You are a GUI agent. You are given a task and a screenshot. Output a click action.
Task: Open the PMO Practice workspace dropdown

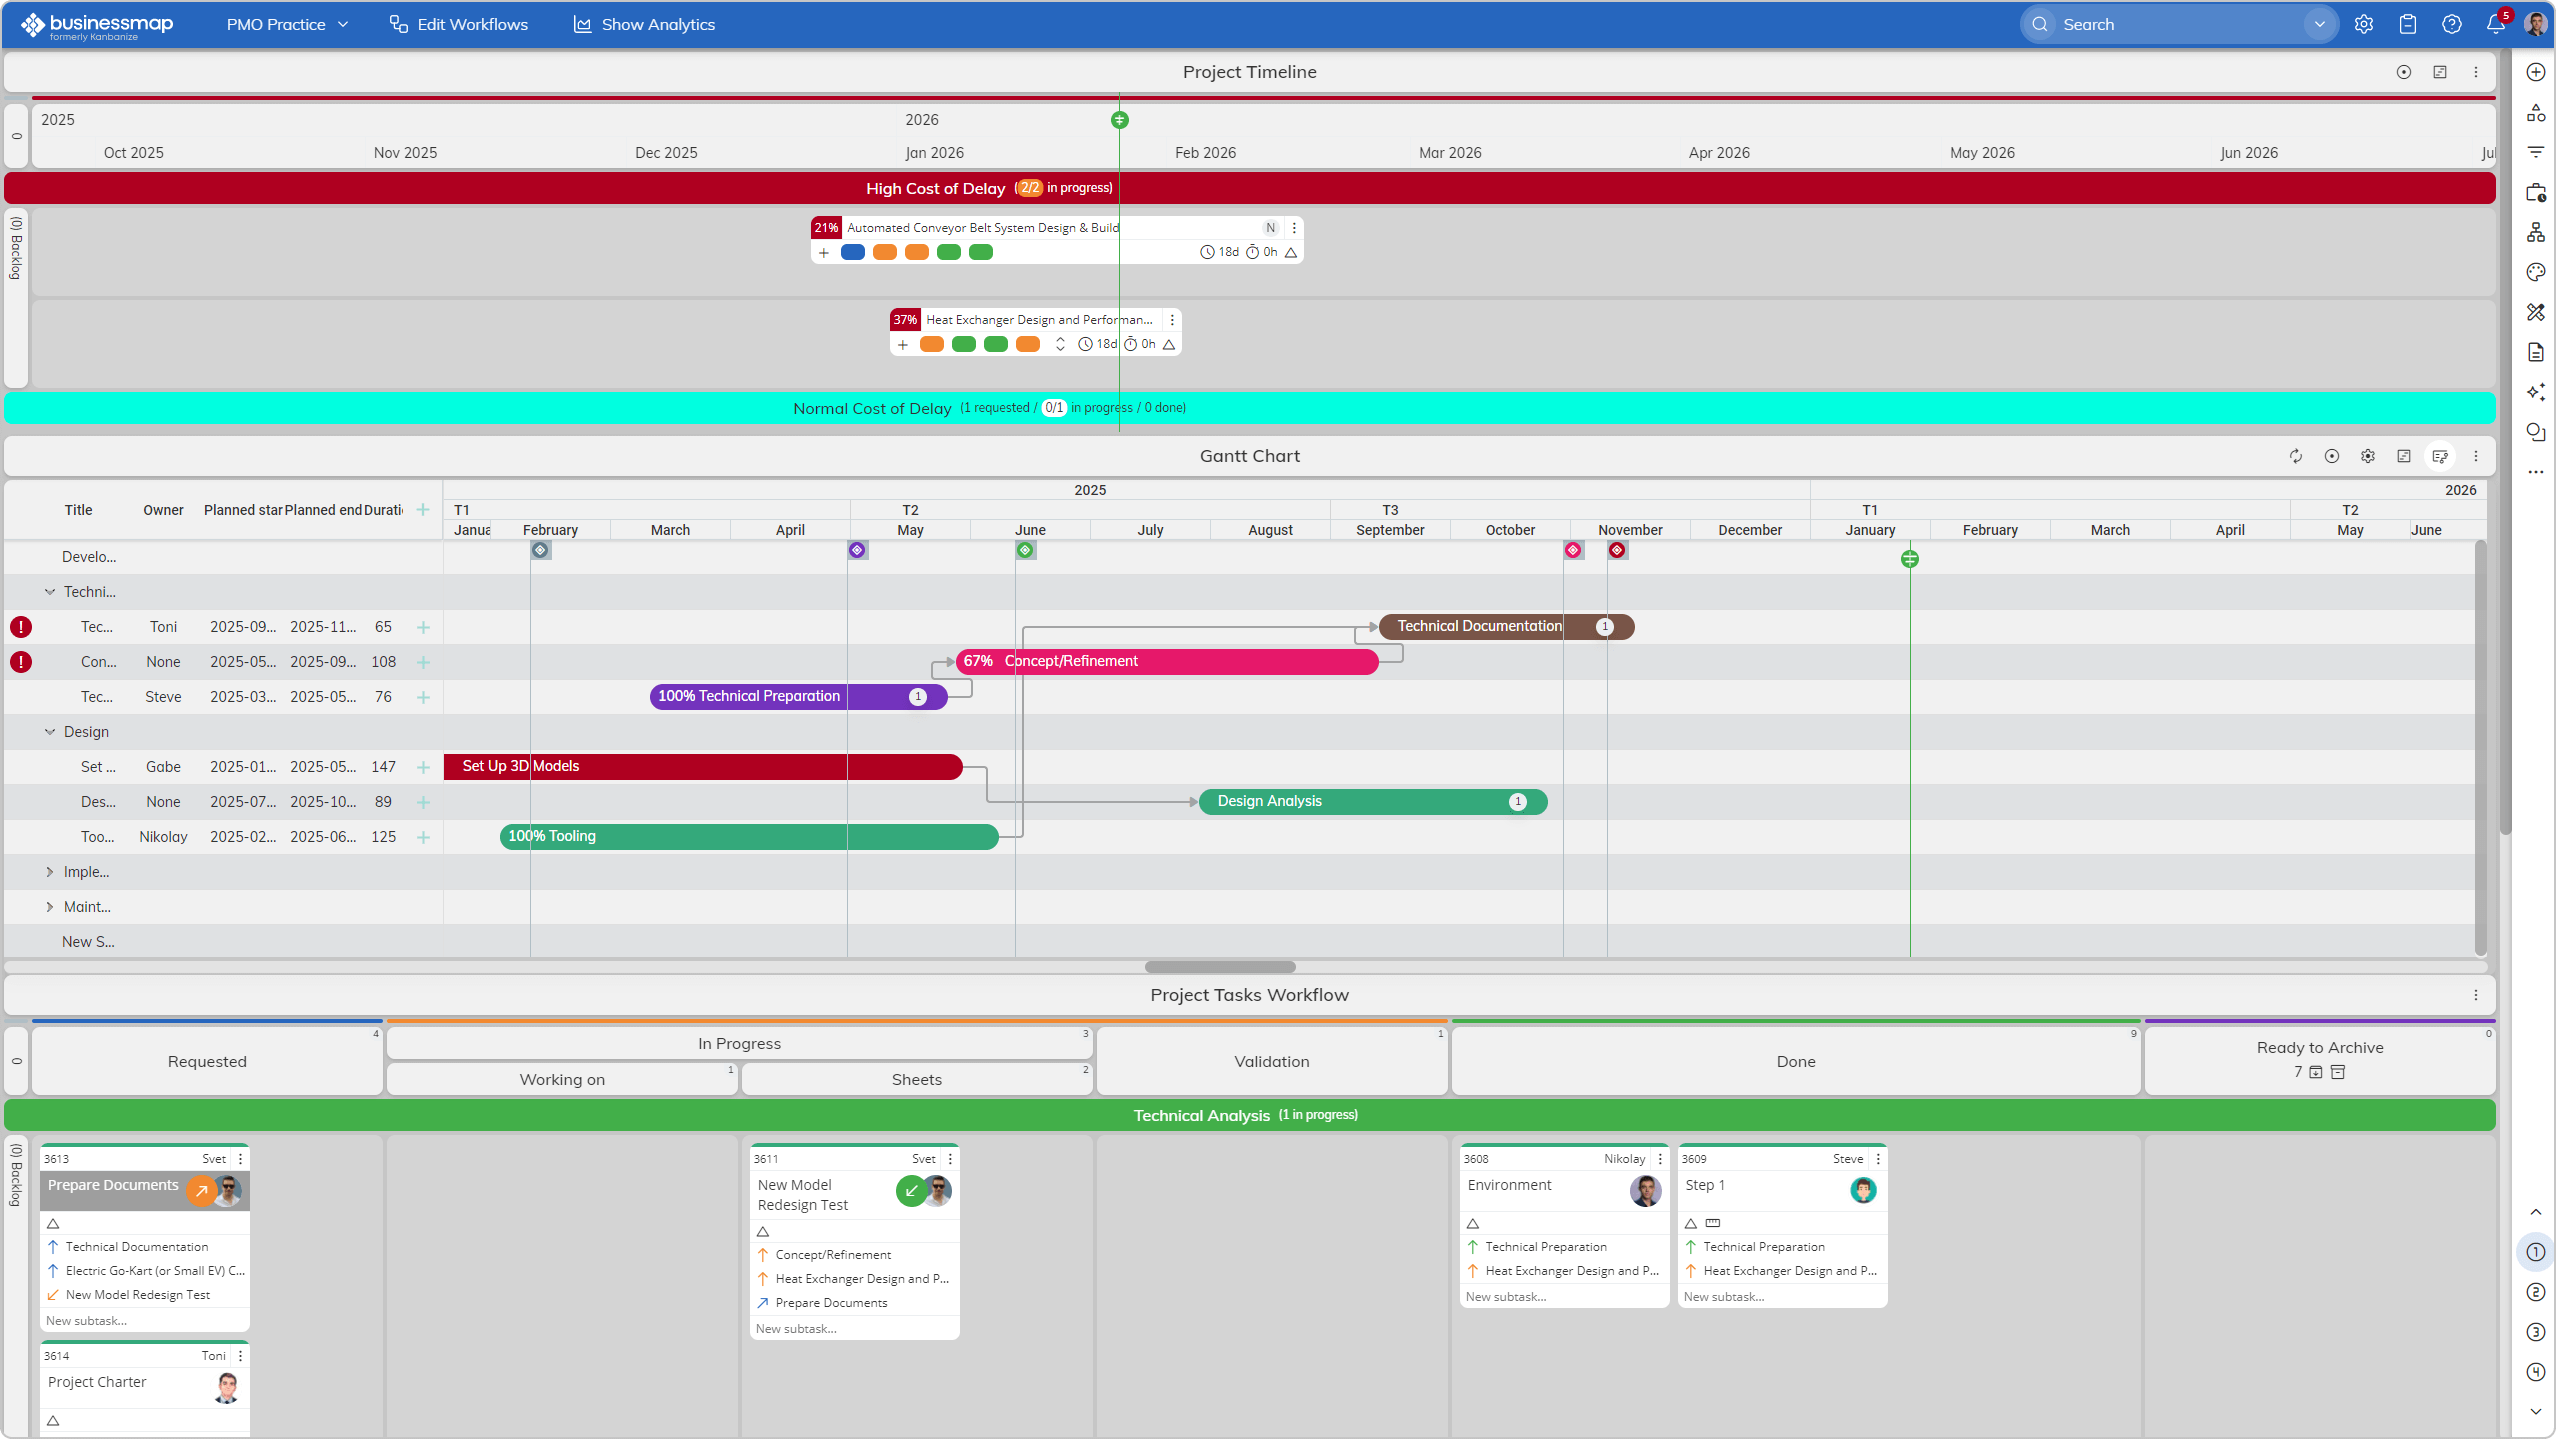click(287, 24)
